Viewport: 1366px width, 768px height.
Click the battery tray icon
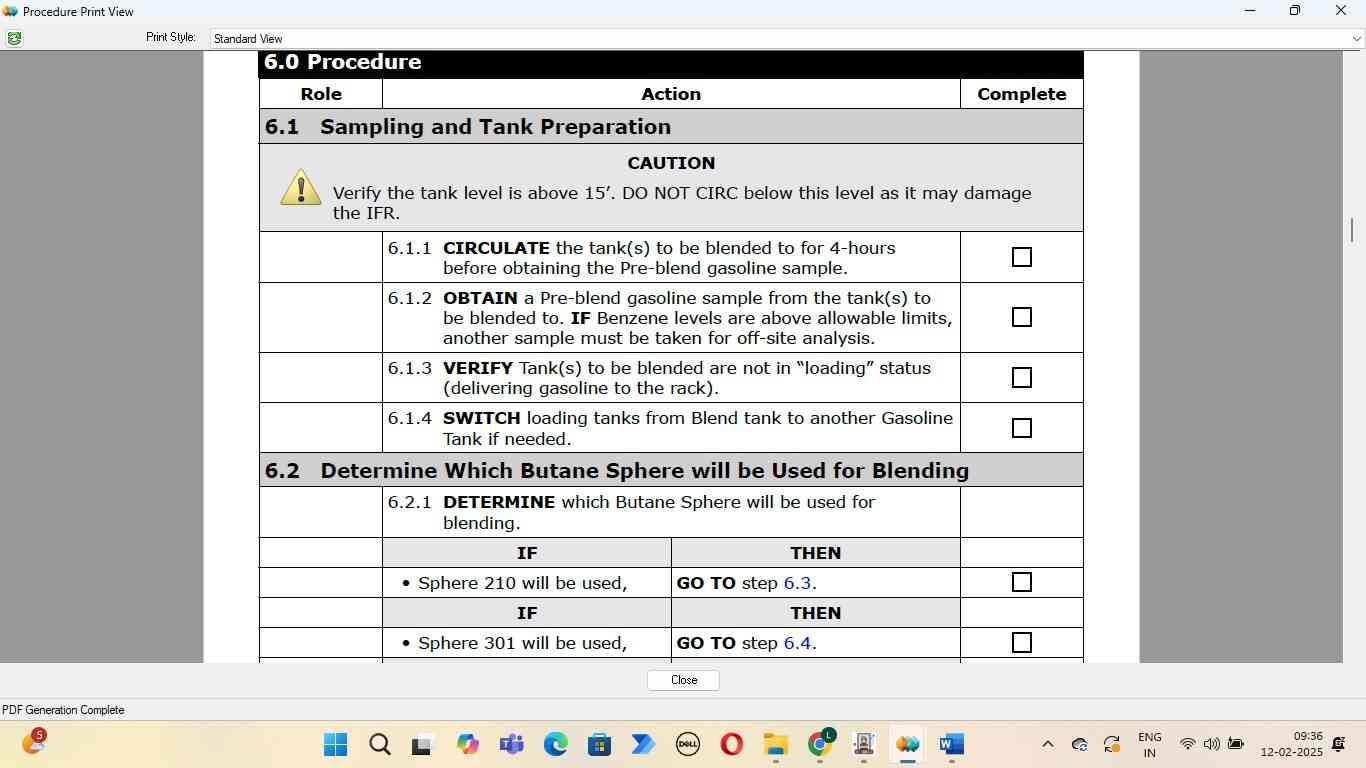[x=1235, y=744]
